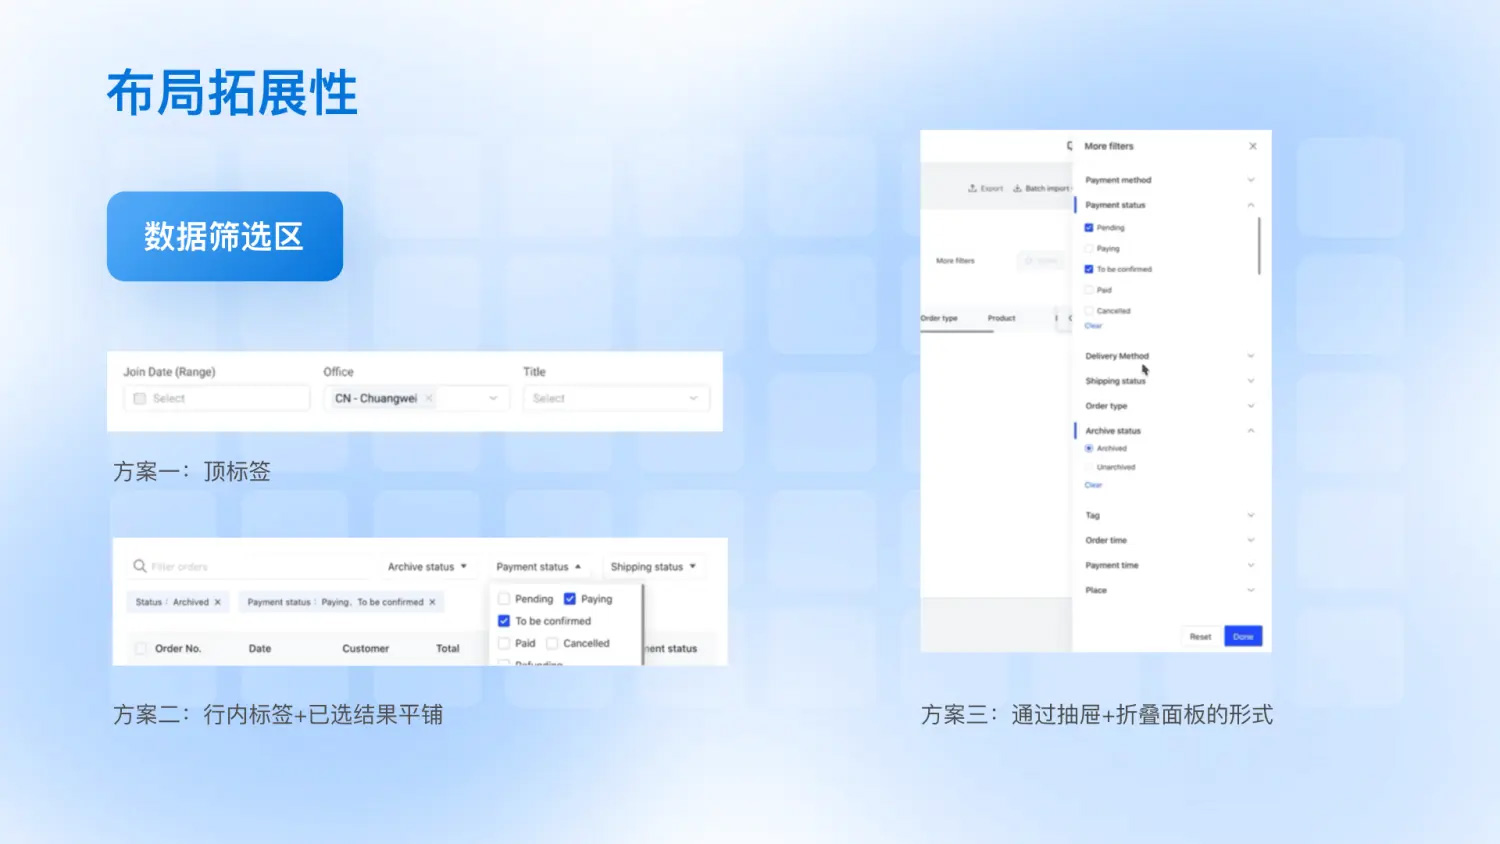The height and width of the screenshot is (844, 1500).
Task: Select the Unarchived radio option
Action: (x=1089, y=467)
